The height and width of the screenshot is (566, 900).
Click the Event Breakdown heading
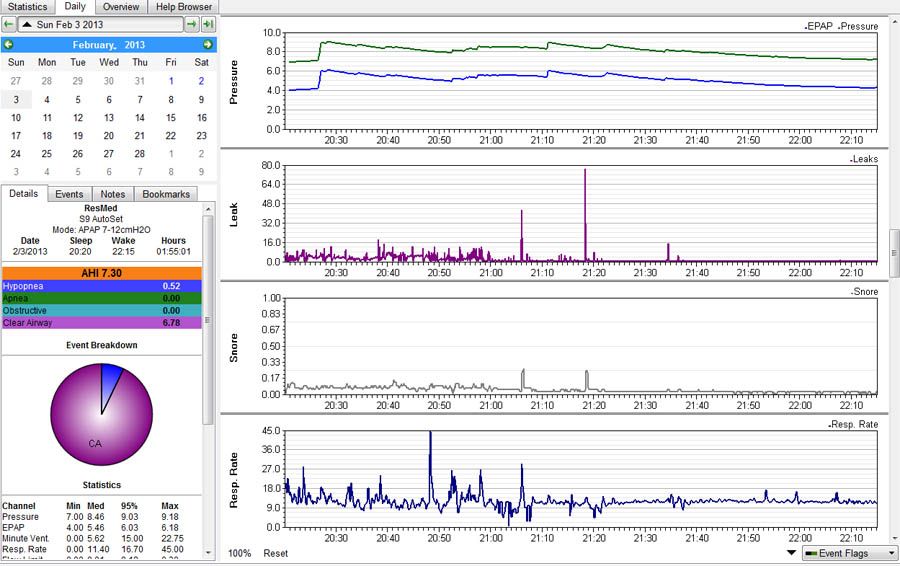coord(102,345)
